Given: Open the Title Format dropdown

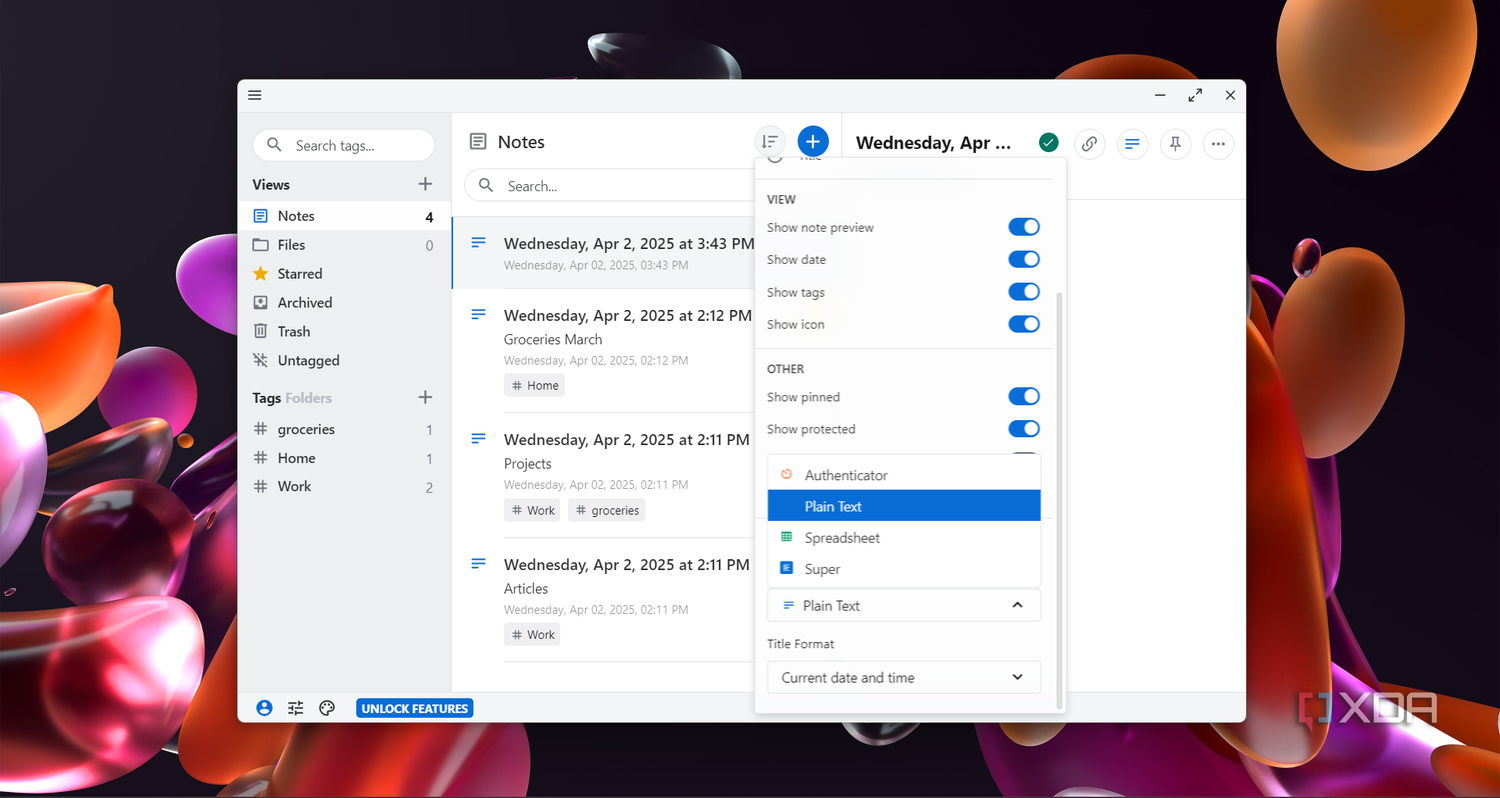Looking at the screenshot, I should coord(904,677).
